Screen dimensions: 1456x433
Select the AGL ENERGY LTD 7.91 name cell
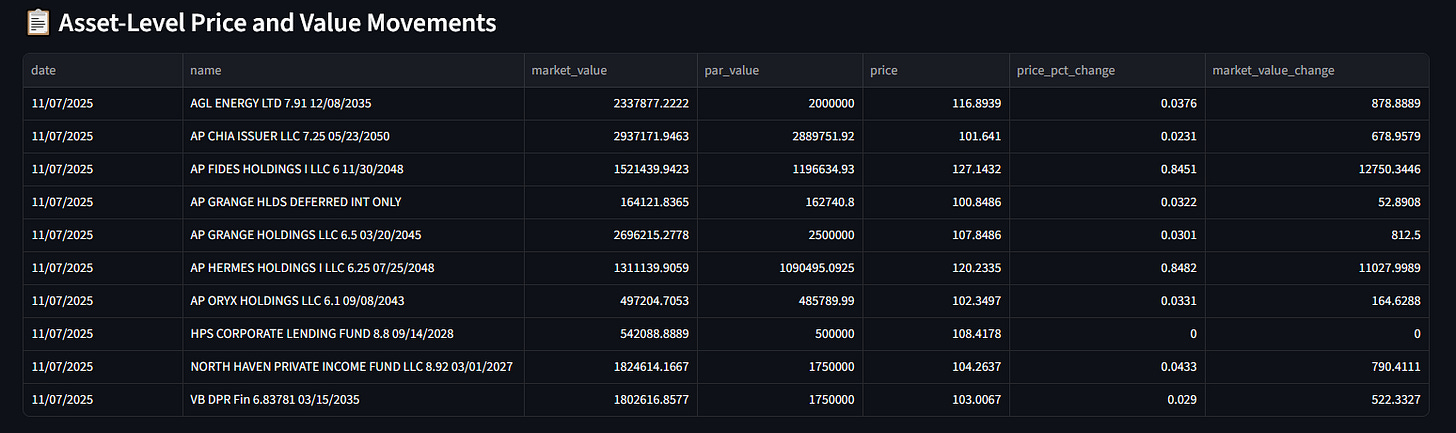353,103
